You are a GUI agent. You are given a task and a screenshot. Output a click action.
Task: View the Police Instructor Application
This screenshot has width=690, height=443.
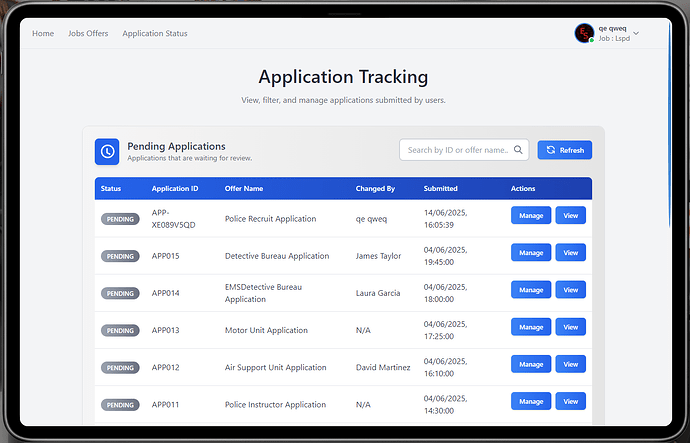[x=570, y=401]
